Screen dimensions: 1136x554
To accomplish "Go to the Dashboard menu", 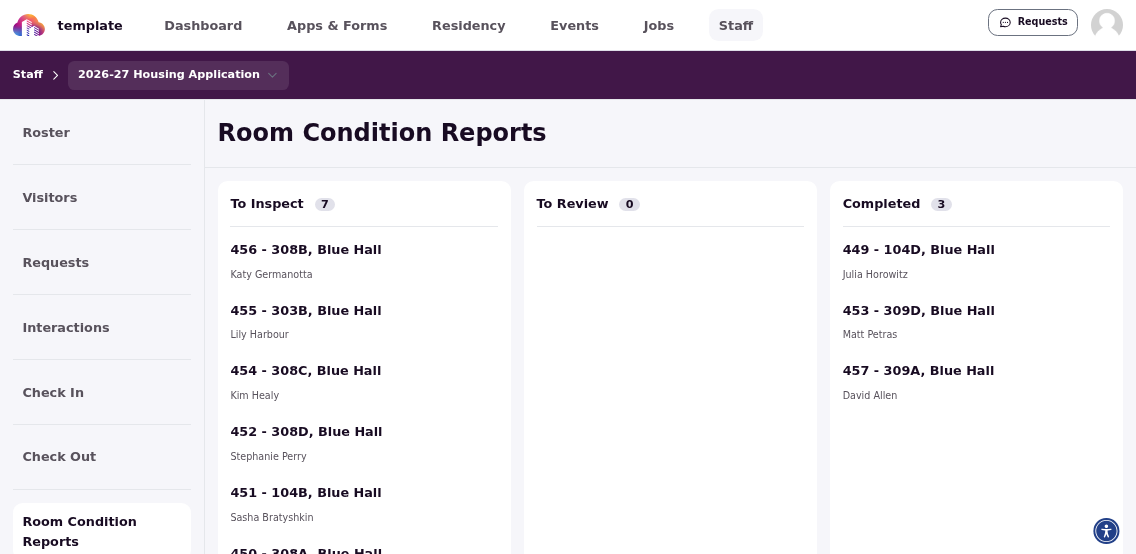I will [x=203, y=25].
